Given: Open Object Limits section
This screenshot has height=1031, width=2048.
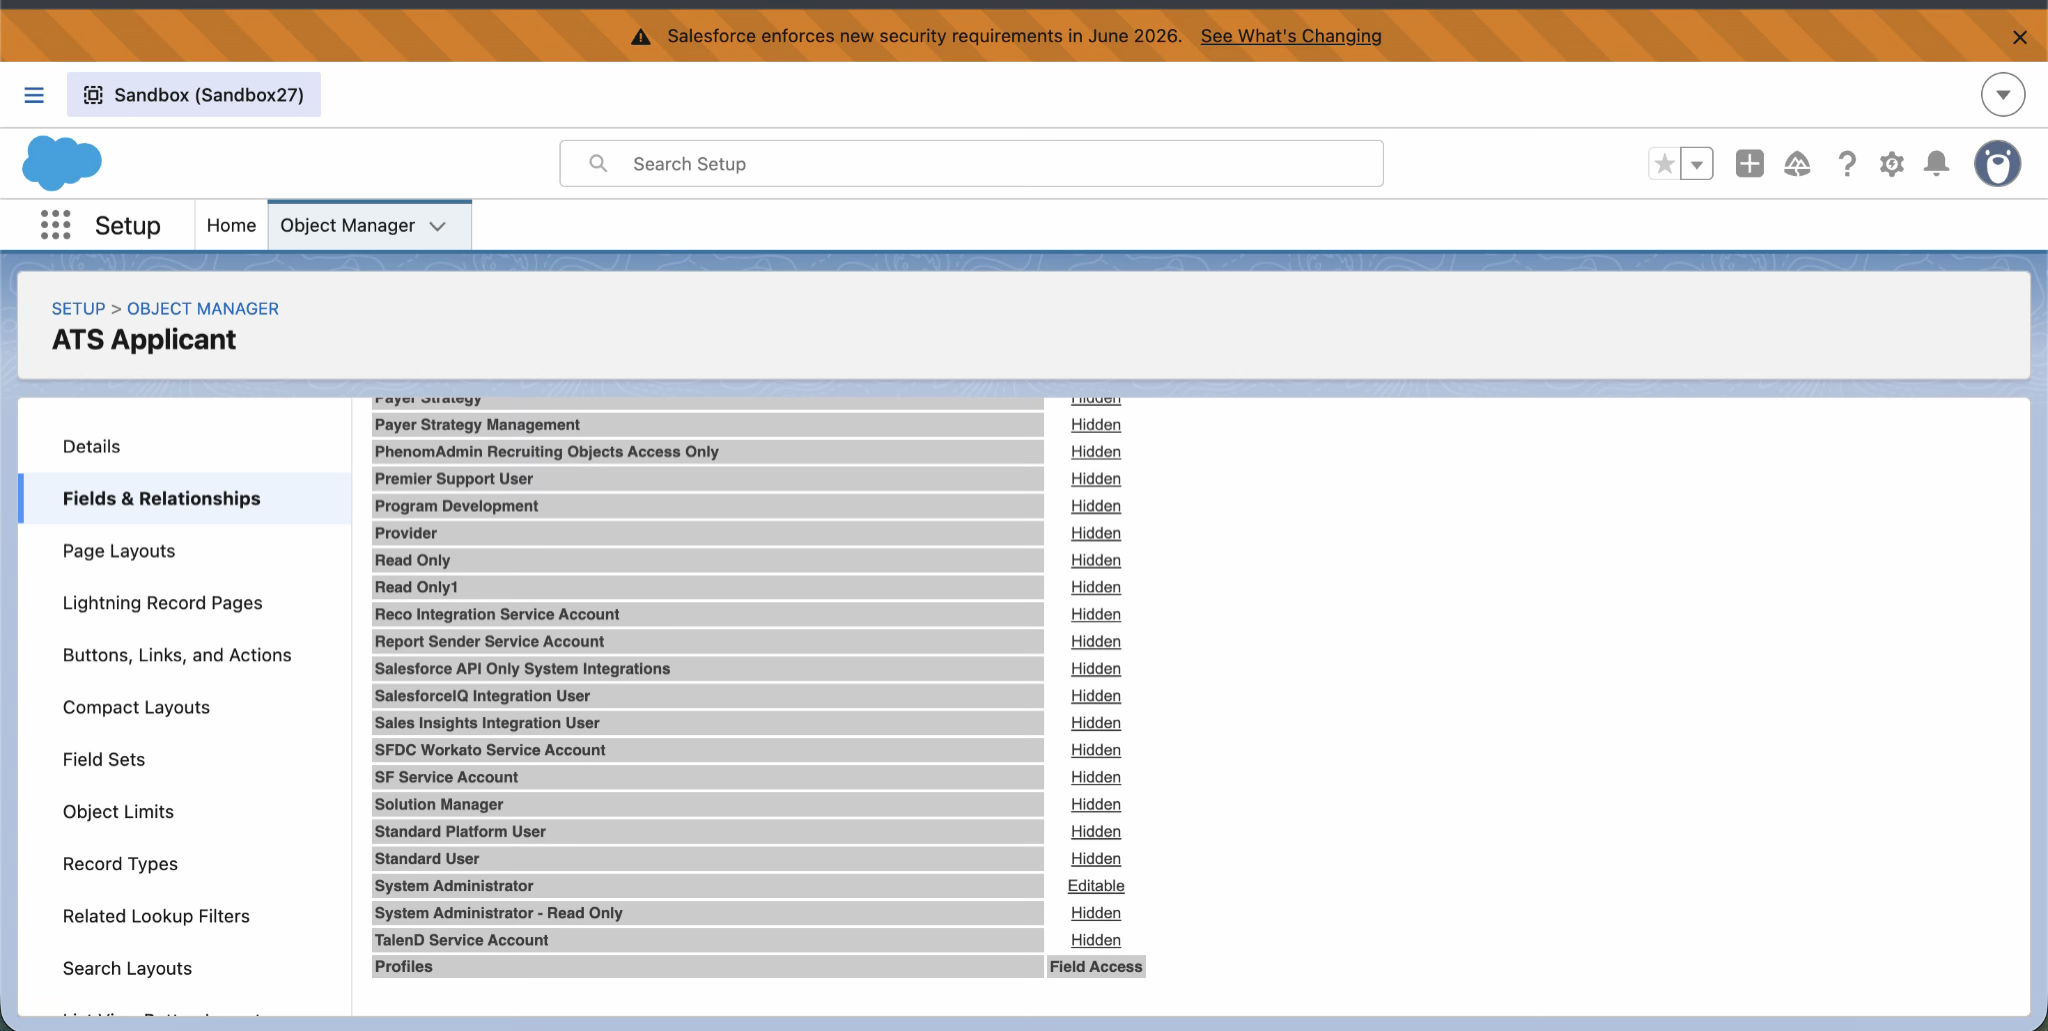Looking at the screenshot, I should click(118, 811).
